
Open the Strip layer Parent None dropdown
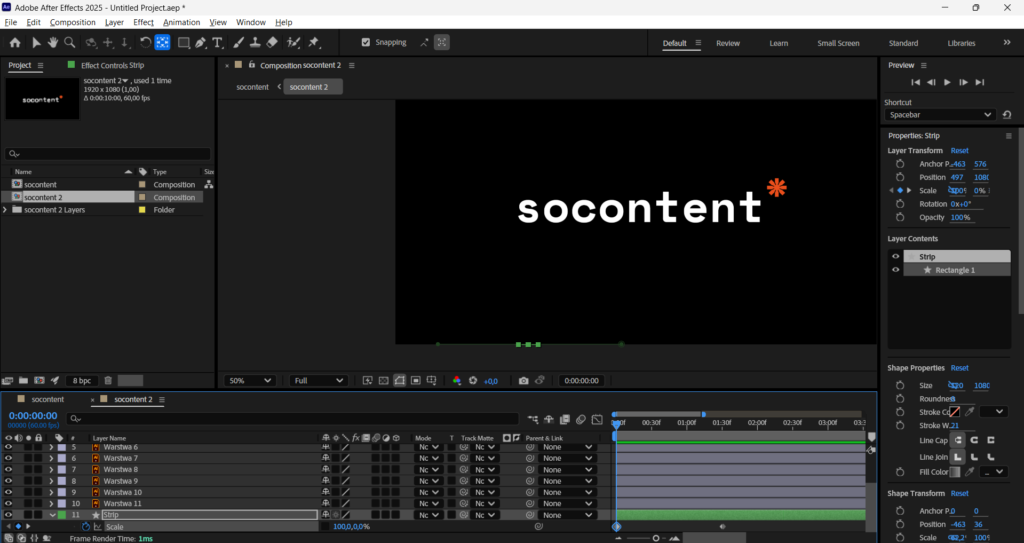567,515
